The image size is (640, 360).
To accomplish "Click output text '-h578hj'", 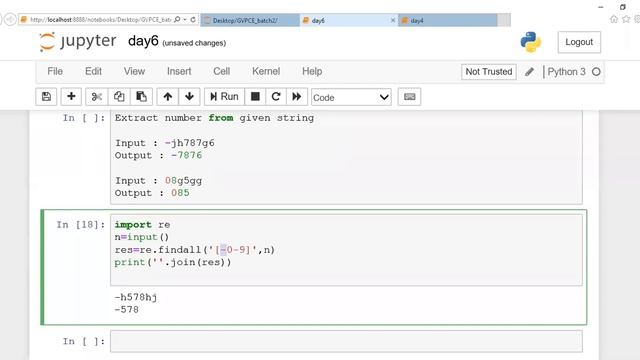I will coord(136,297).
